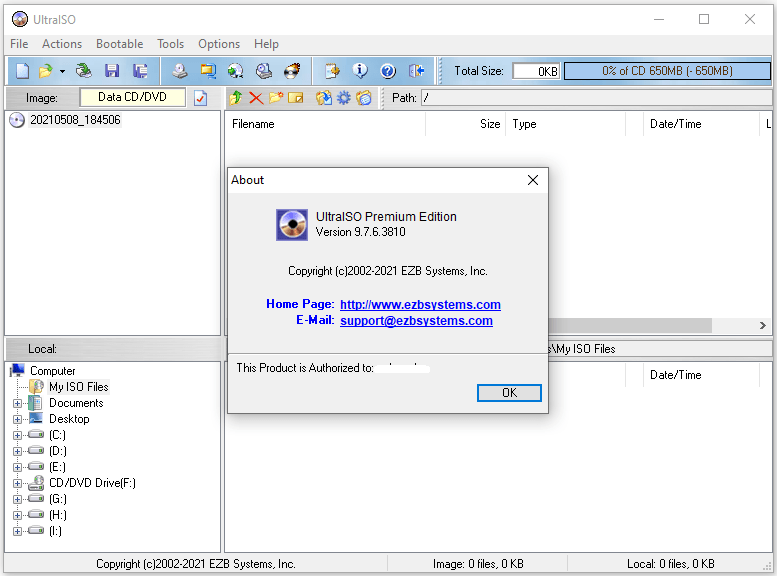Expand the Documents tree node
Screen dimensions: 777x576
tap(17, 403)
